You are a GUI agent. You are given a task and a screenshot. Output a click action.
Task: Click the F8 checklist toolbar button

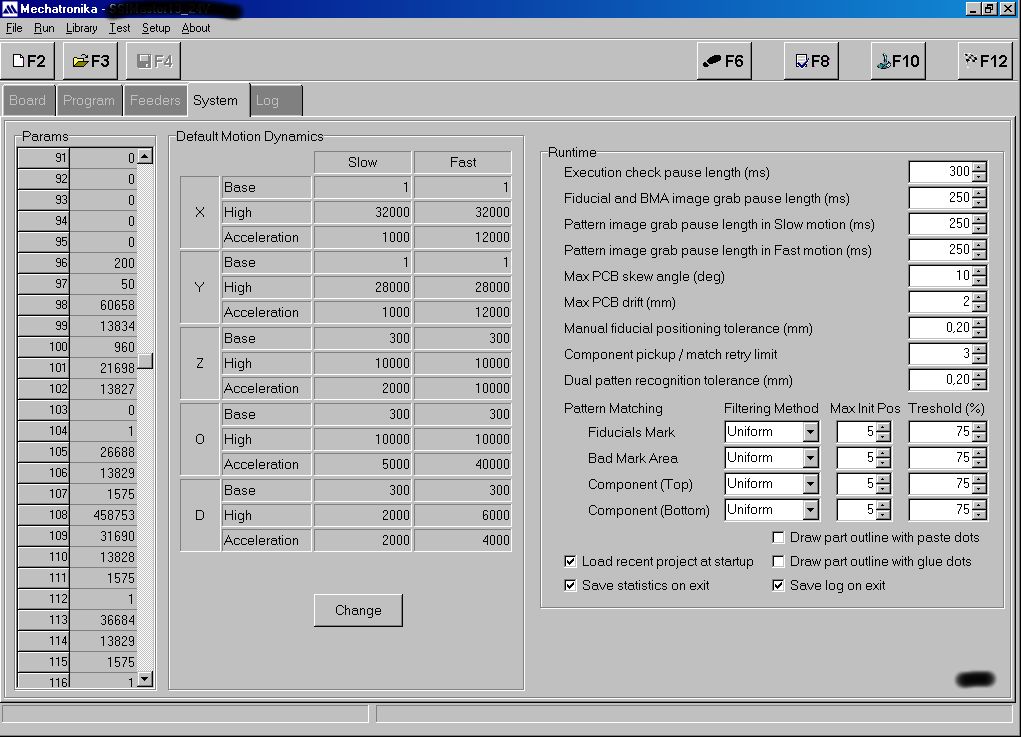tap(811, 61)
